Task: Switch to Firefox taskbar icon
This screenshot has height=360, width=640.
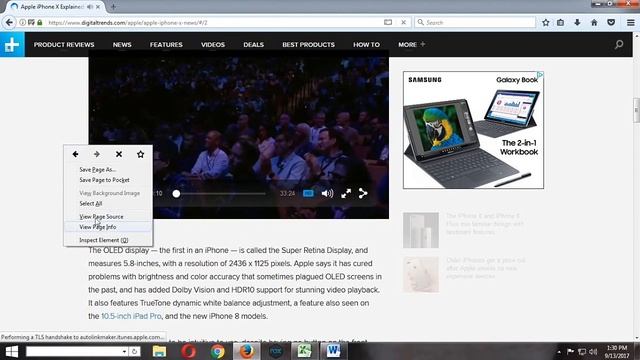Action: point(247,351)
